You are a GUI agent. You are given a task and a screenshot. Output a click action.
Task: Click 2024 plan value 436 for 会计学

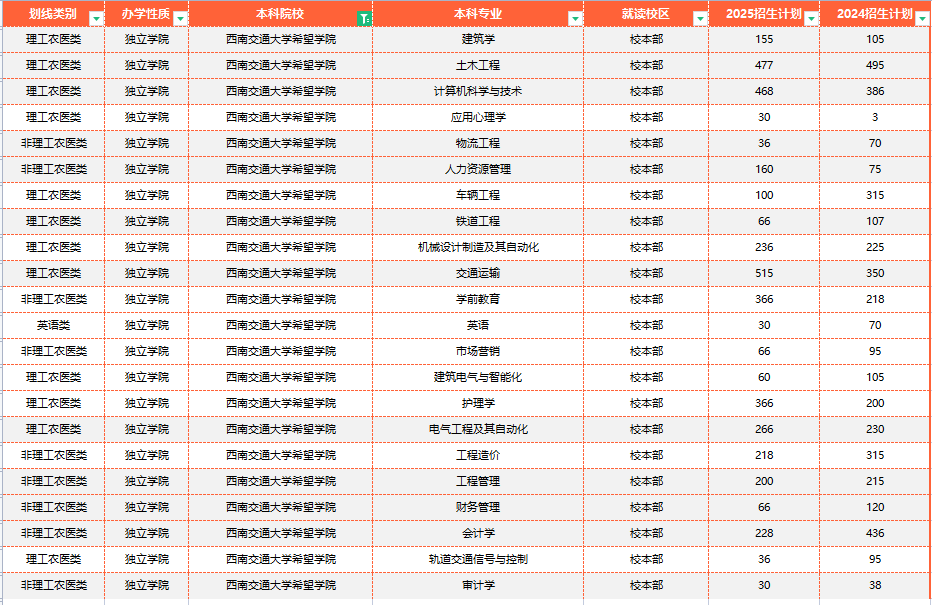tap(875, 533)
